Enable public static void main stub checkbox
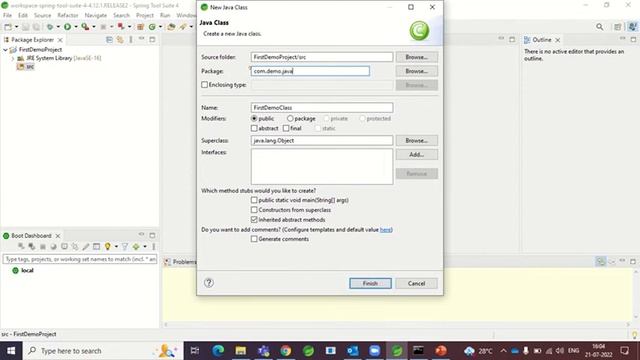This screenshot has height=360, width=640. [x=254, y=200]
